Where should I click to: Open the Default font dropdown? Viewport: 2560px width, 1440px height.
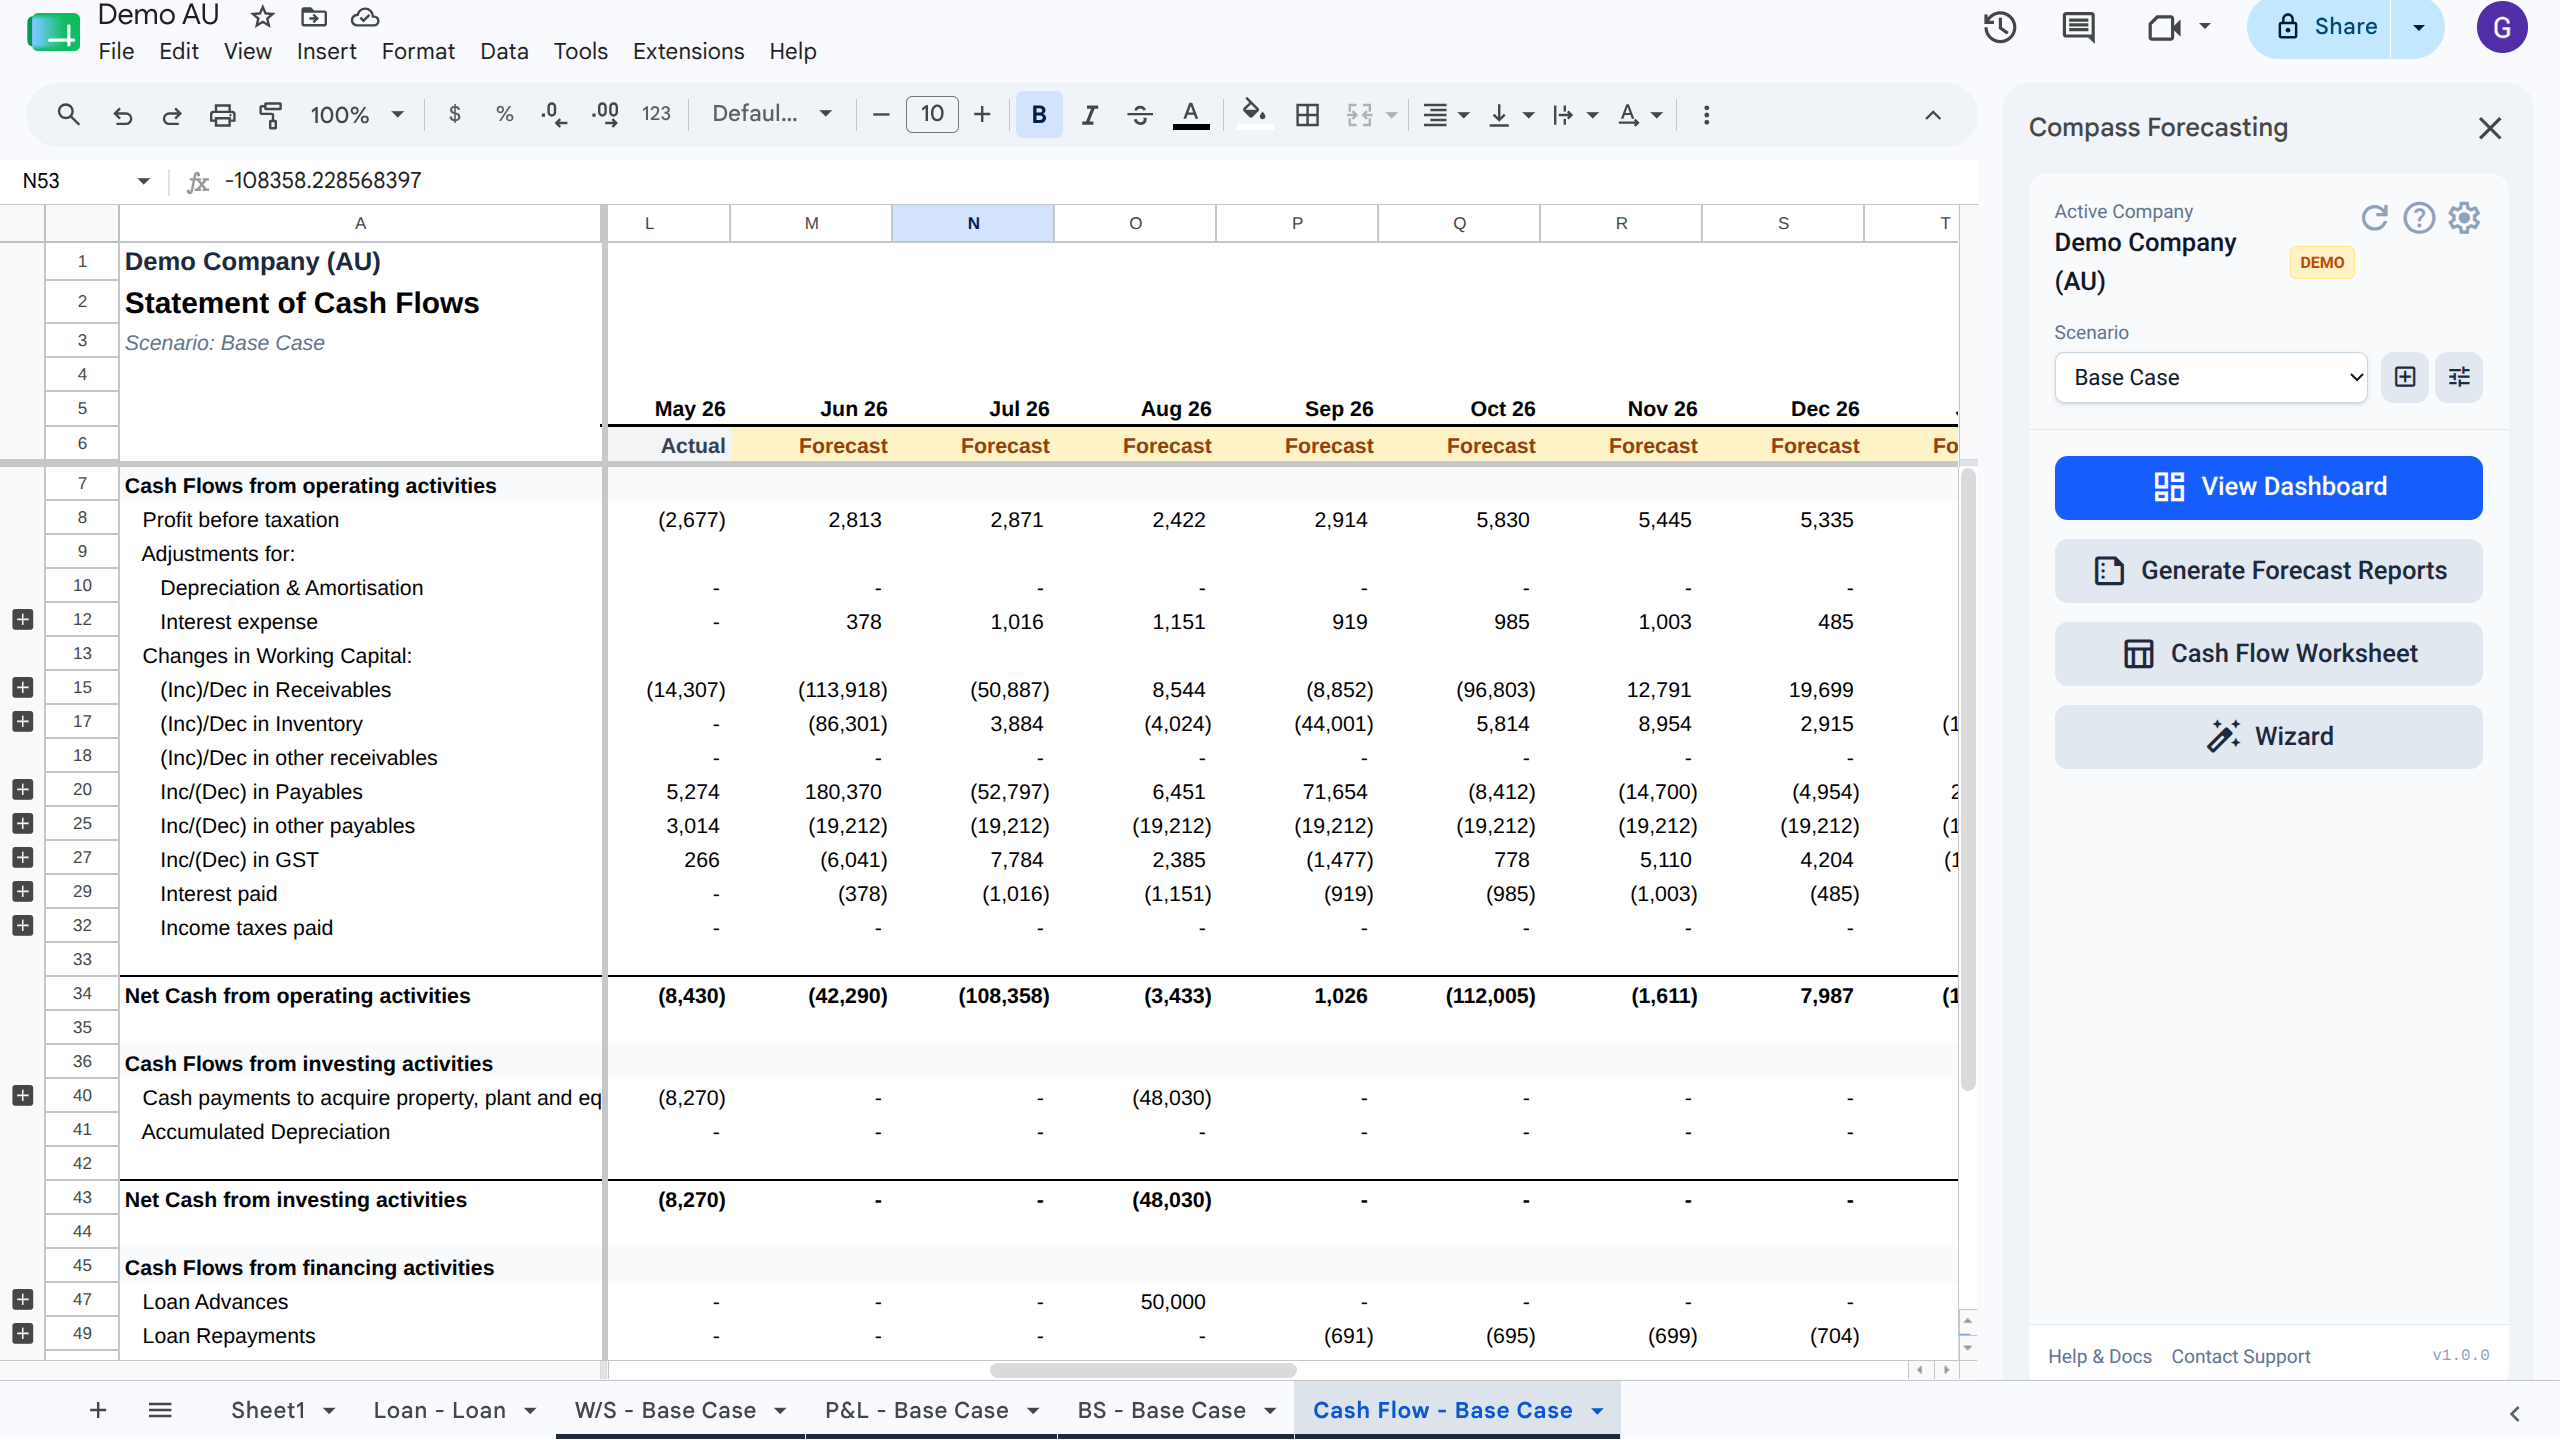(771, 115)
